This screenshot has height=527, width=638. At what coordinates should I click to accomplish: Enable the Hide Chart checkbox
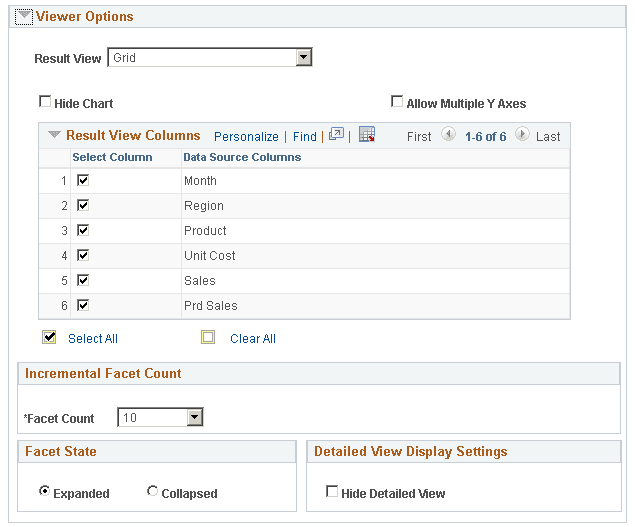[45, 102]
